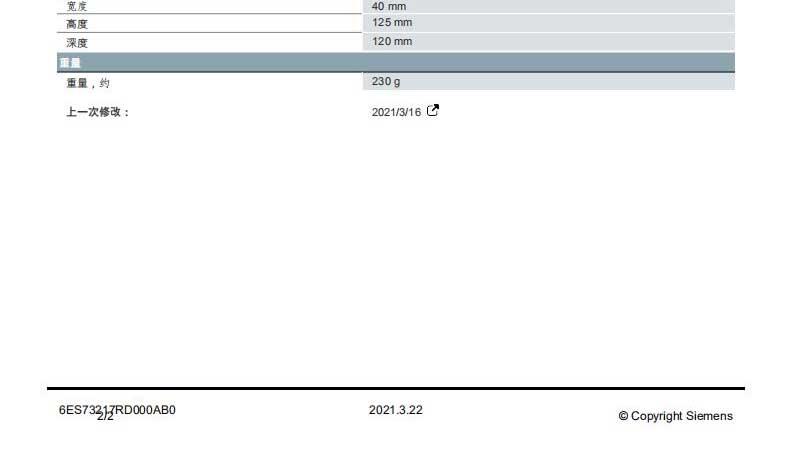Viewport: 793px width, 449px height.
Task: Click the 40 mm width value
Action: pos(389,6)
